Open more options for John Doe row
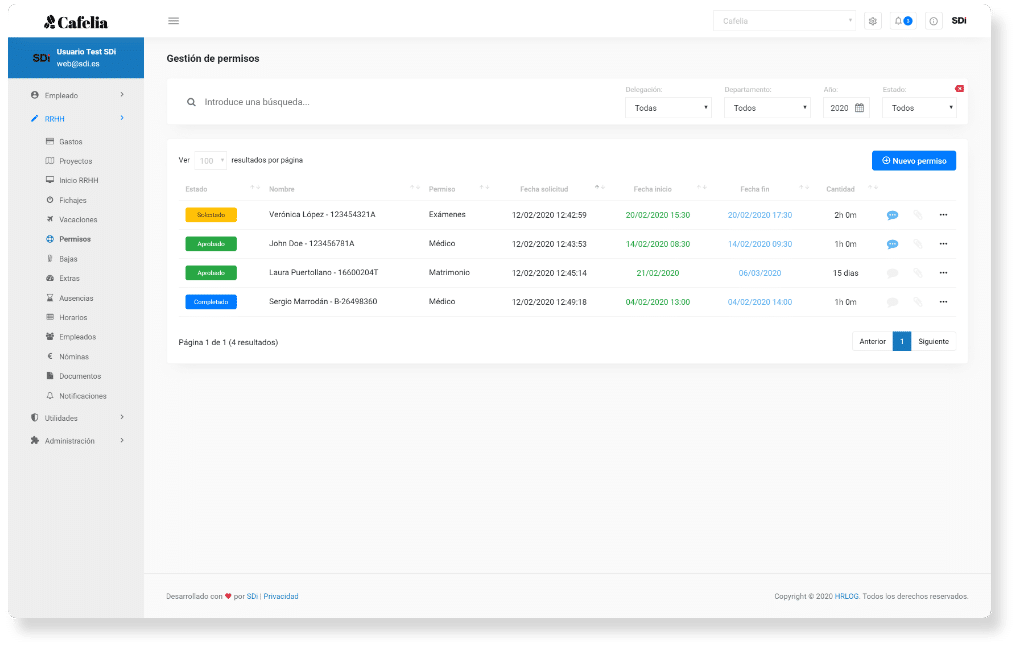 pos(943,244)
